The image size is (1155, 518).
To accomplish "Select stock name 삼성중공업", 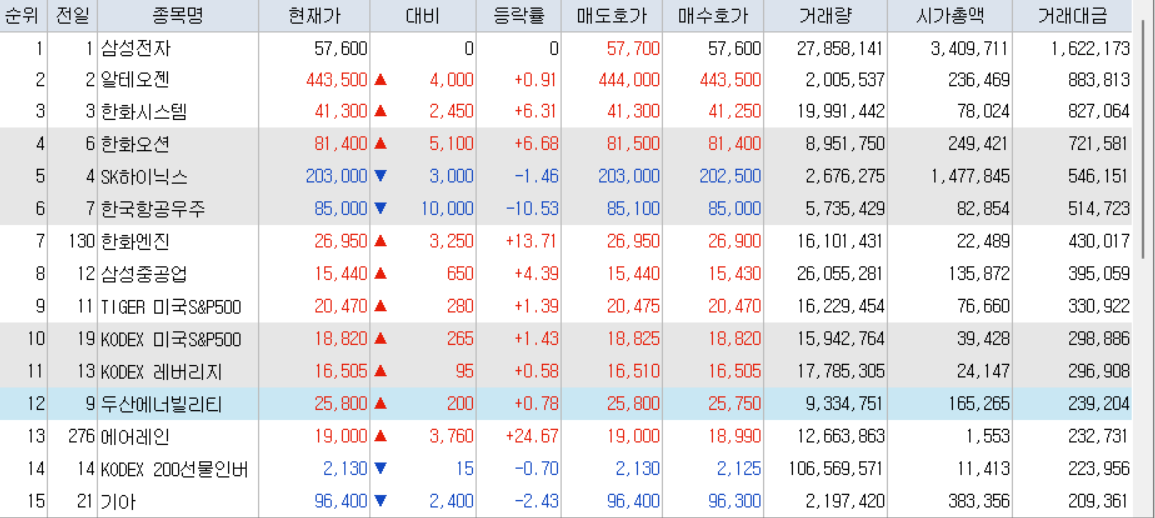I will click(146, 274).
